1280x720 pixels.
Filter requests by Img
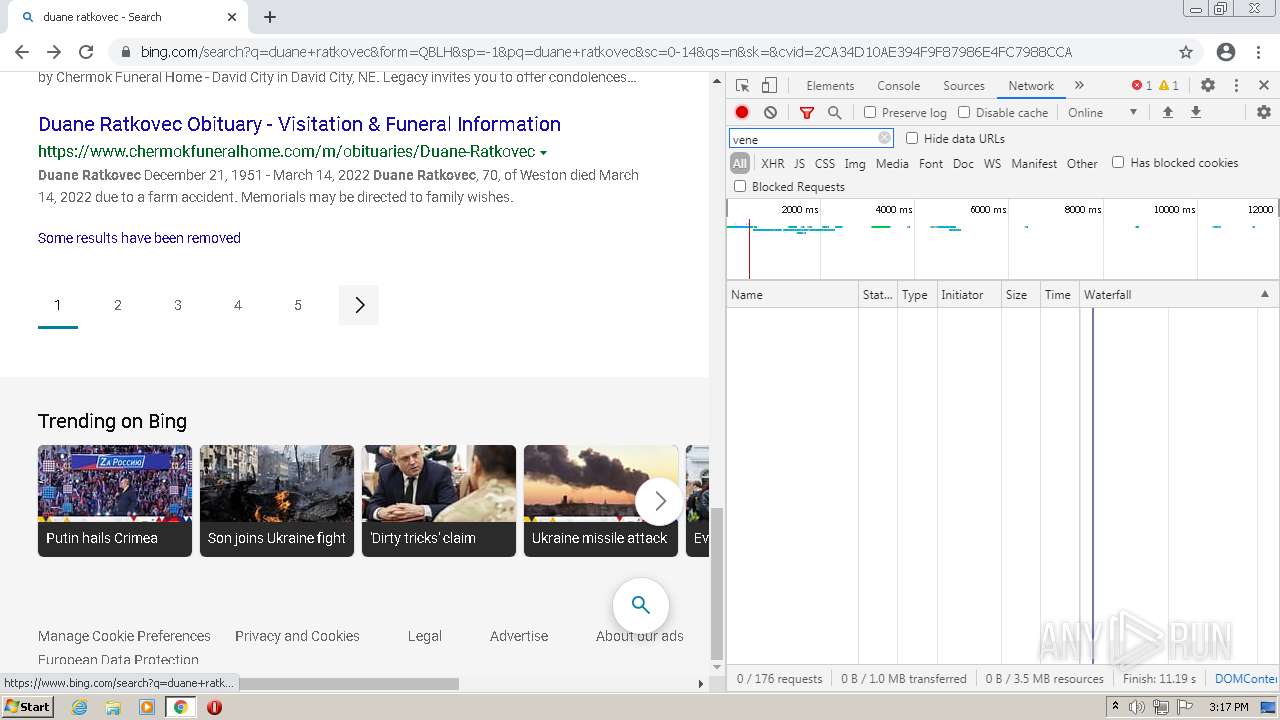point(855,163)
